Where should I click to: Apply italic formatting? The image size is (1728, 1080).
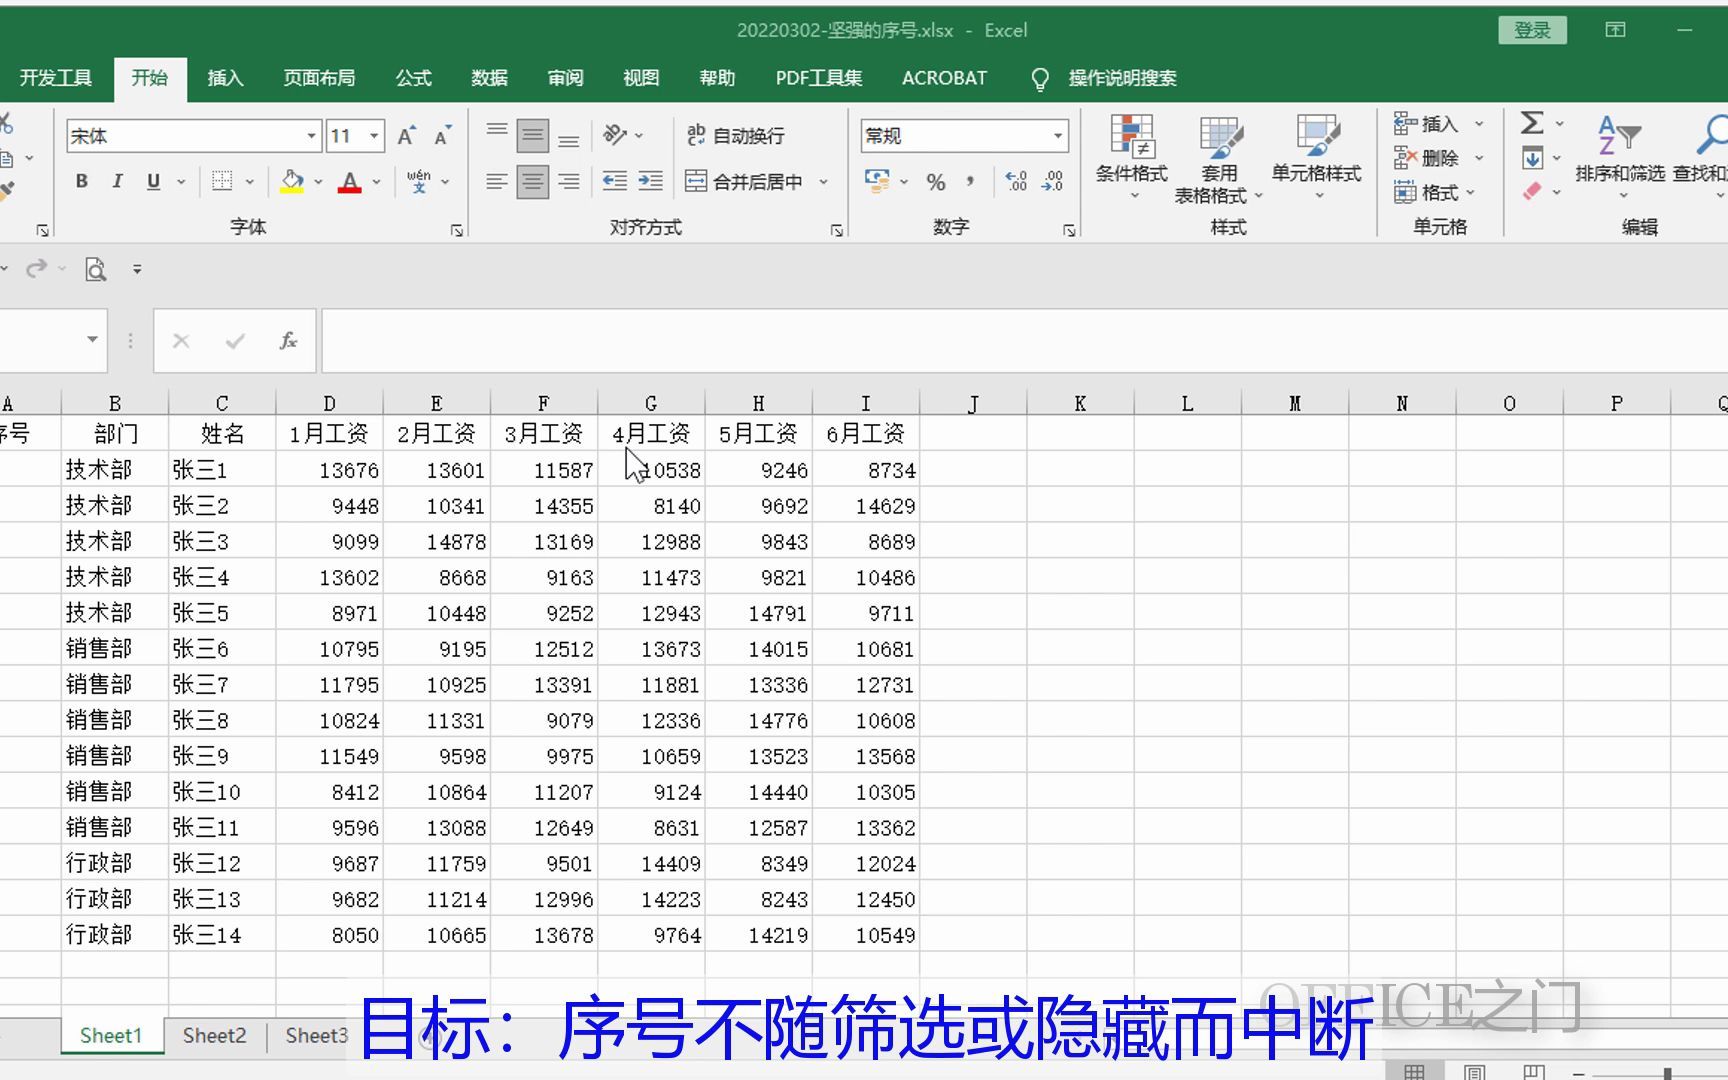pos(117,181)
